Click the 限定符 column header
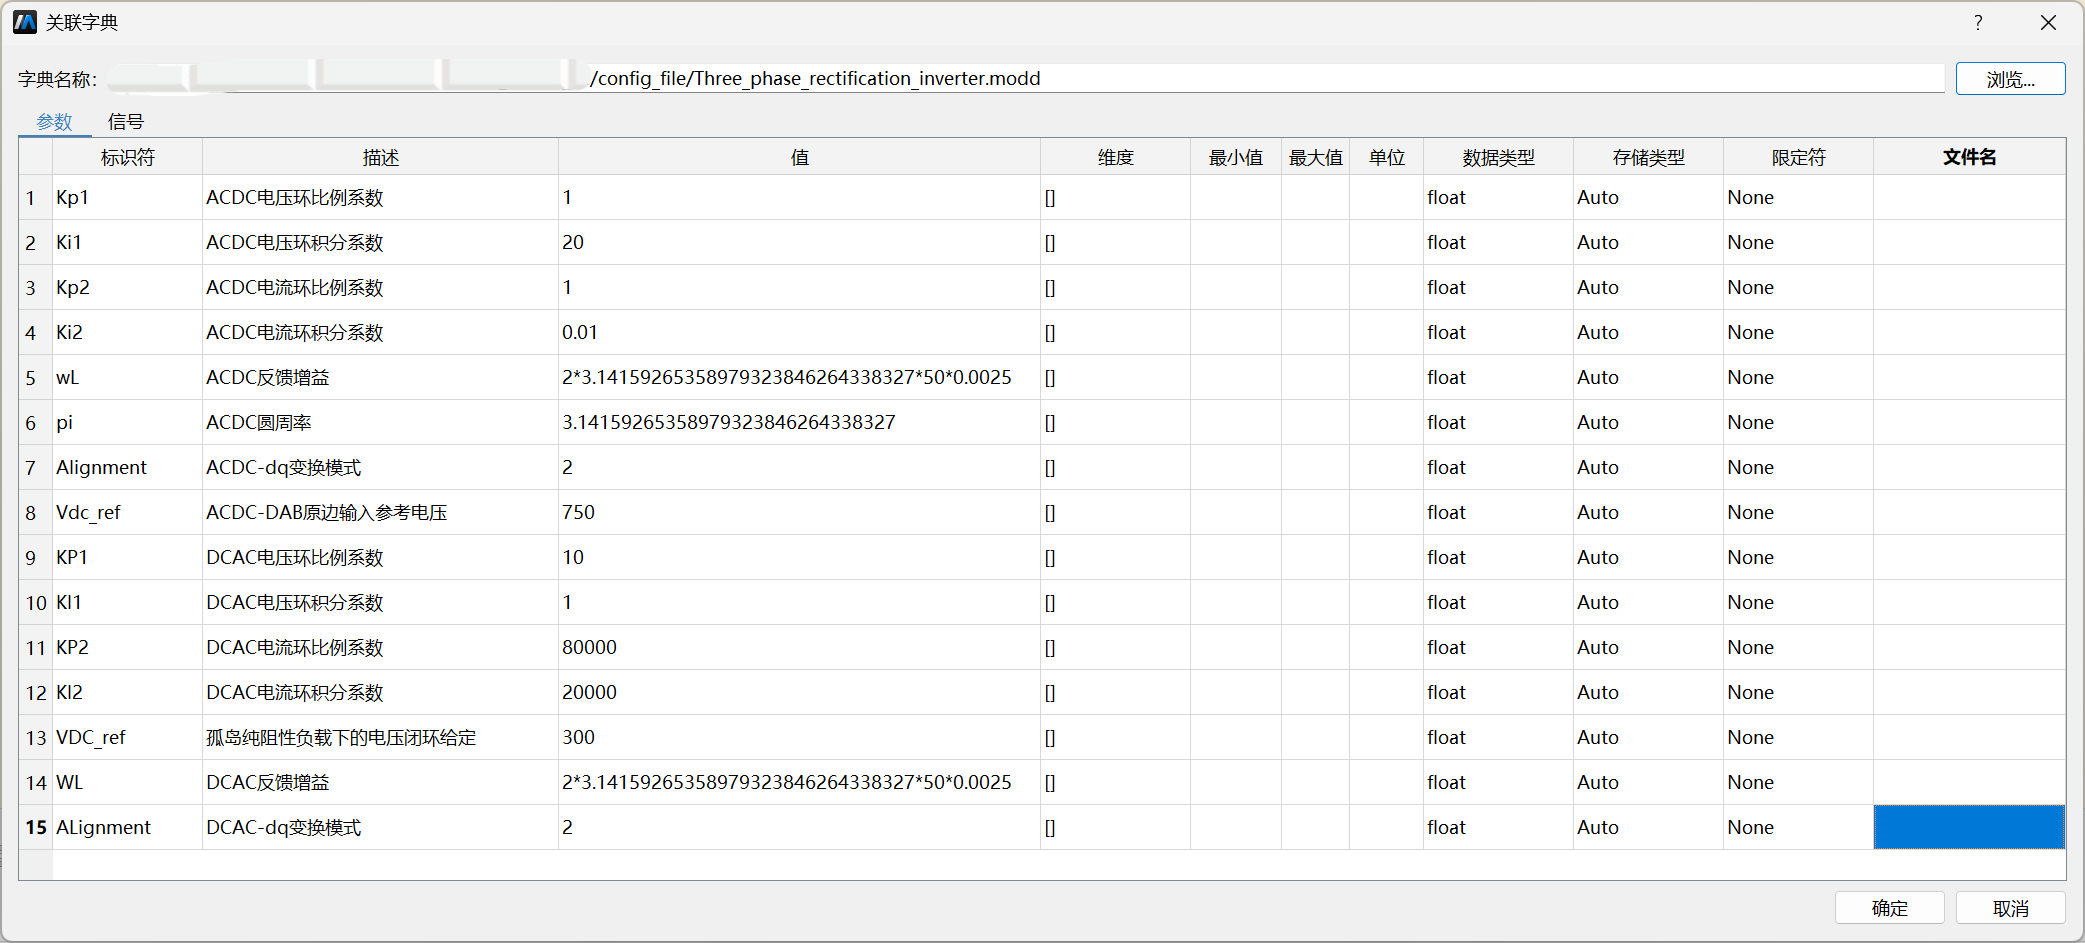 (x=1799, y=157)
